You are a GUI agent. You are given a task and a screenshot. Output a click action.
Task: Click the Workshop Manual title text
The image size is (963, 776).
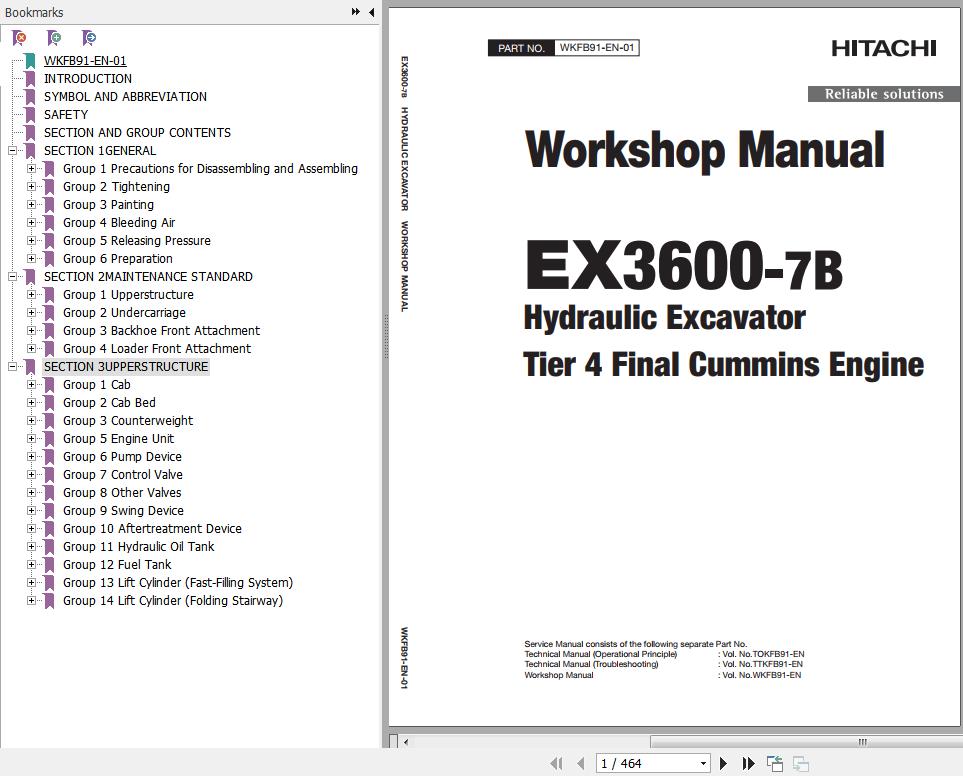click(x=704, y=150)
